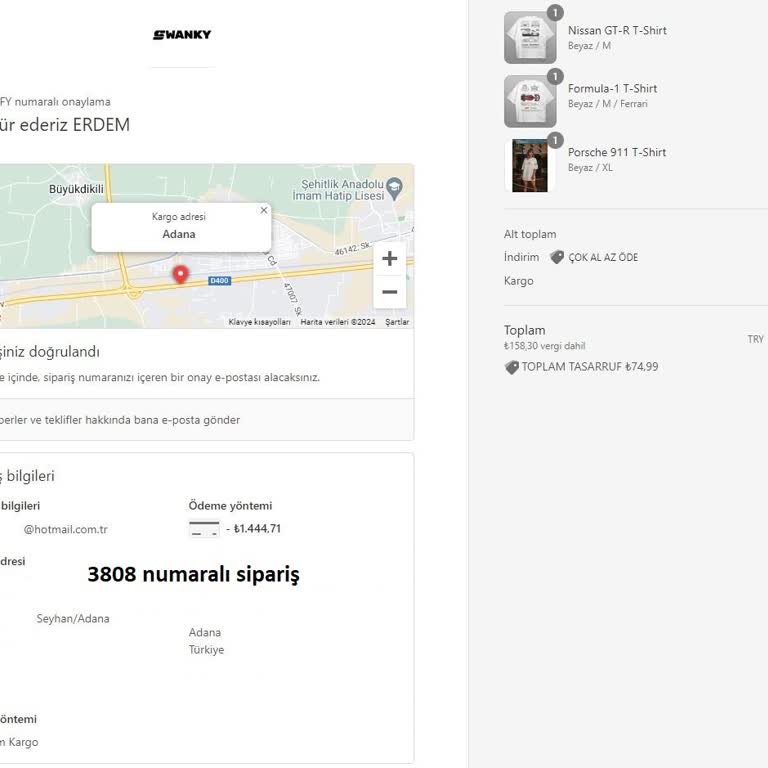Click the Beyaz / M / Ferrari variant text
The height and width of the screenshot is (768, 768).
(607, 104)
